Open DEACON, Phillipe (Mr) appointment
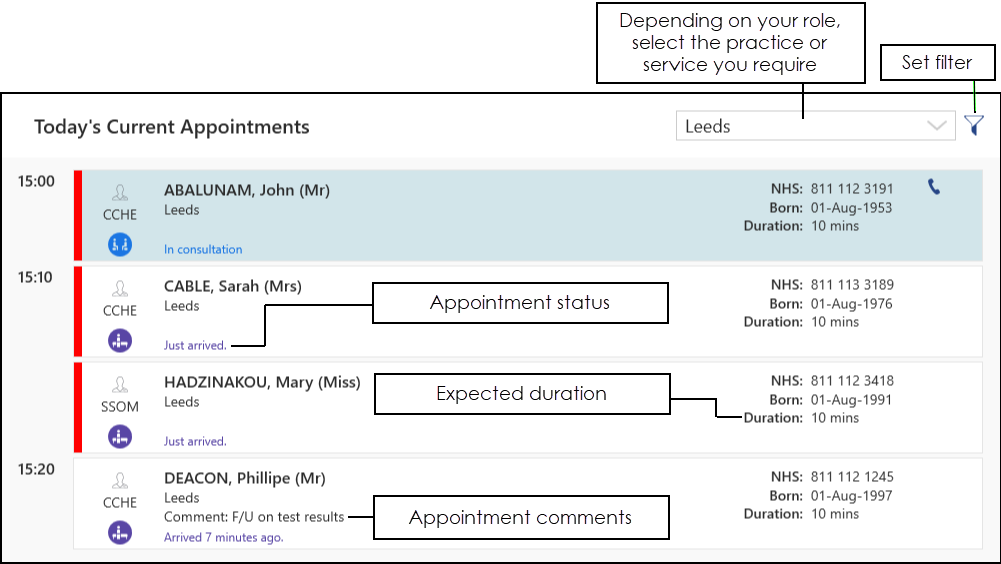Image resolution: width=1001 pixels, height=564 pixels. [x=244, y=478]
